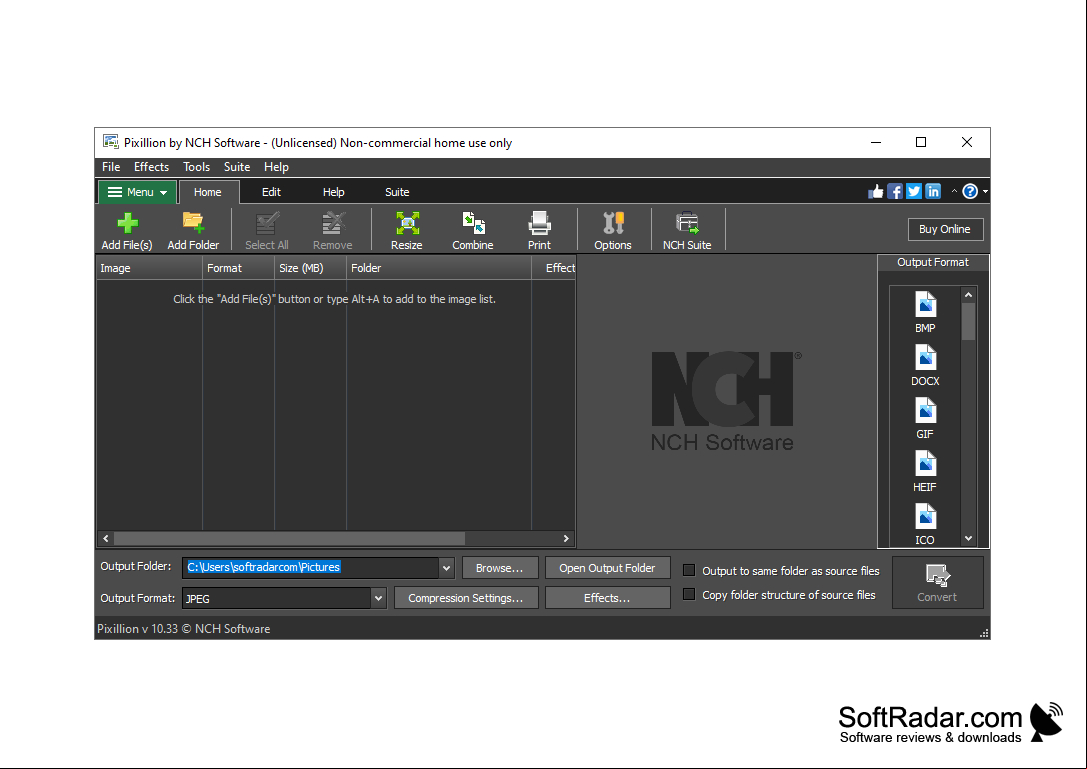The width and height of the screenshot is (1087, 769).
Task: Open the Combine images tool
Action: (x=473, y=230)
